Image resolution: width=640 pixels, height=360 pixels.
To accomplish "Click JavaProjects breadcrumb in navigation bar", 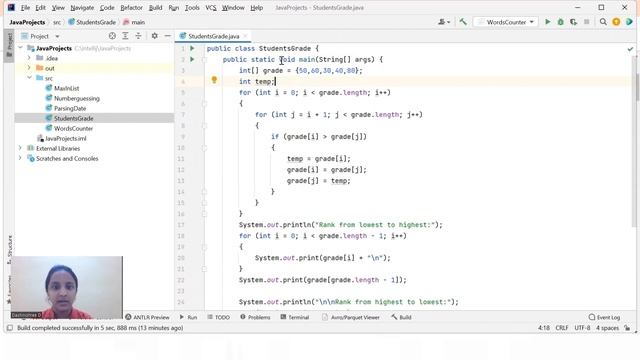I will pos(27,22).
